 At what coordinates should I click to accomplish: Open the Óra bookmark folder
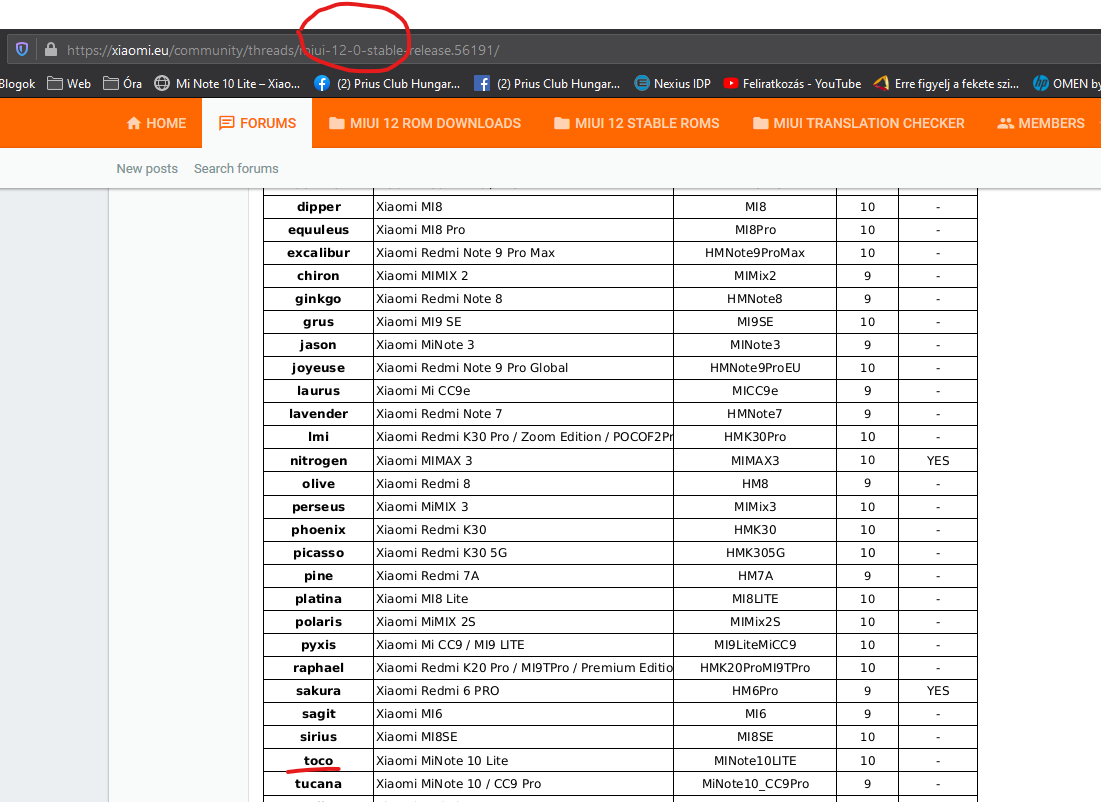(122, 84)
